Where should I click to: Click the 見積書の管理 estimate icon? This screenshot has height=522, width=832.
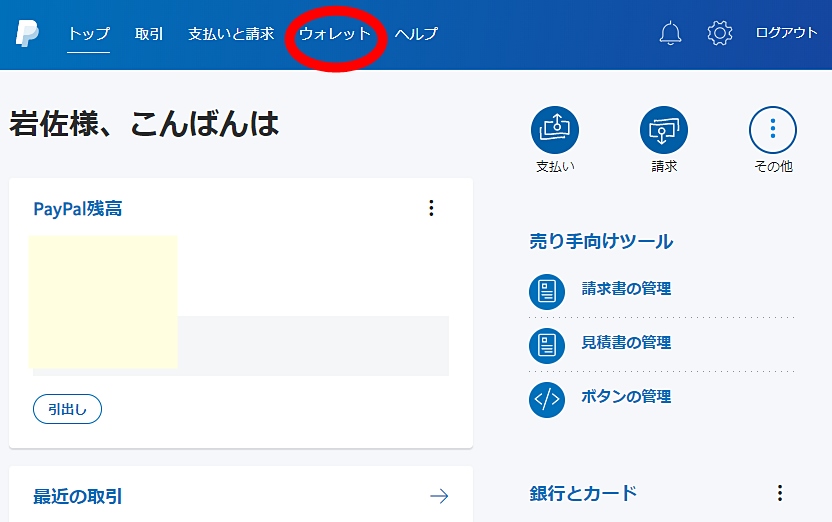point(546,345)
